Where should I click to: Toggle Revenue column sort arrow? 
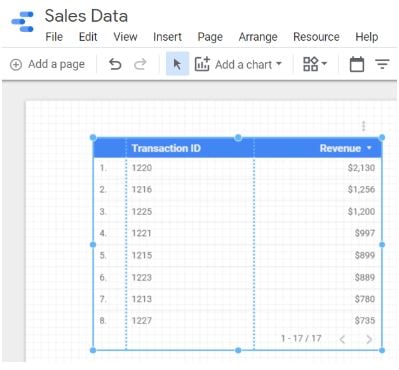(369, 147)
